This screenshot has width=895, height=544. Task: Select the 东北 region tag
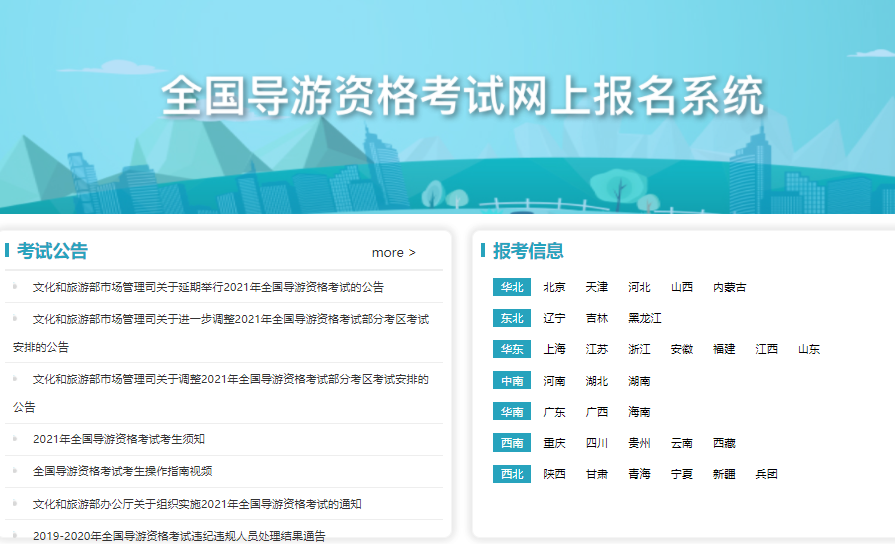point(512,318)
